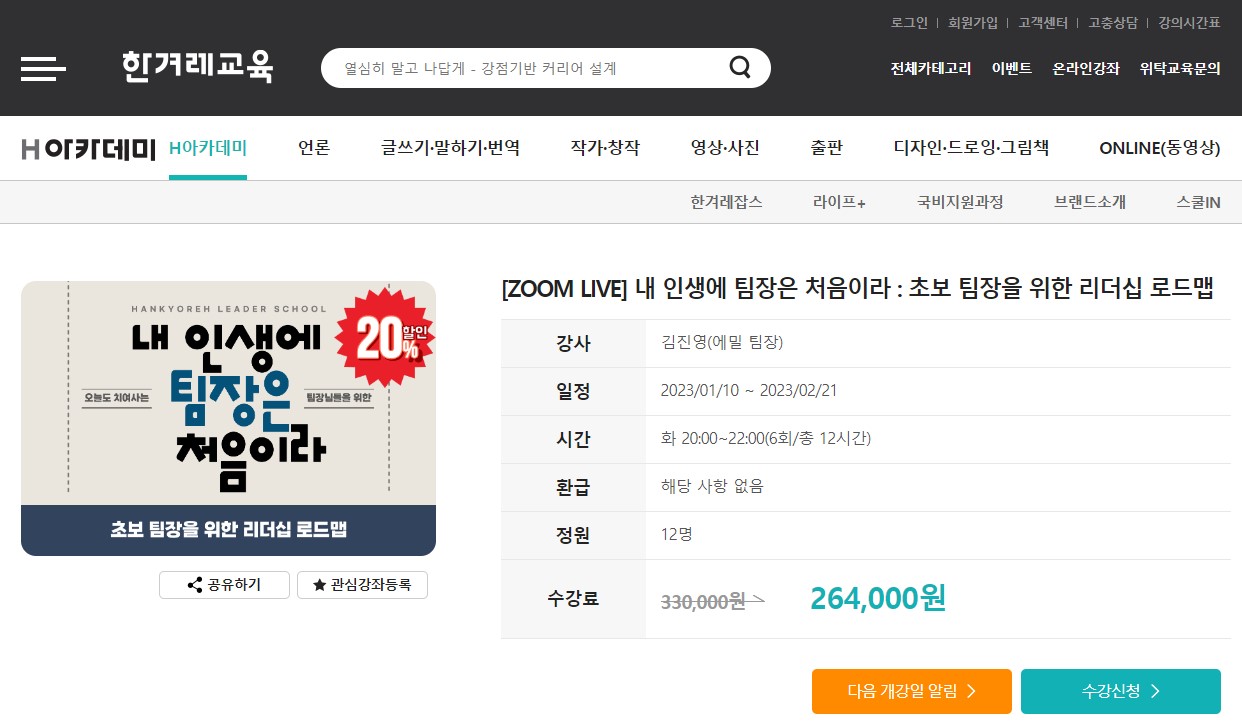Open 브랜드소개 submenu
Image resolution: width=1242 pixels, height=726 pixels.
pyautogui.click(x=1090, y=202)
